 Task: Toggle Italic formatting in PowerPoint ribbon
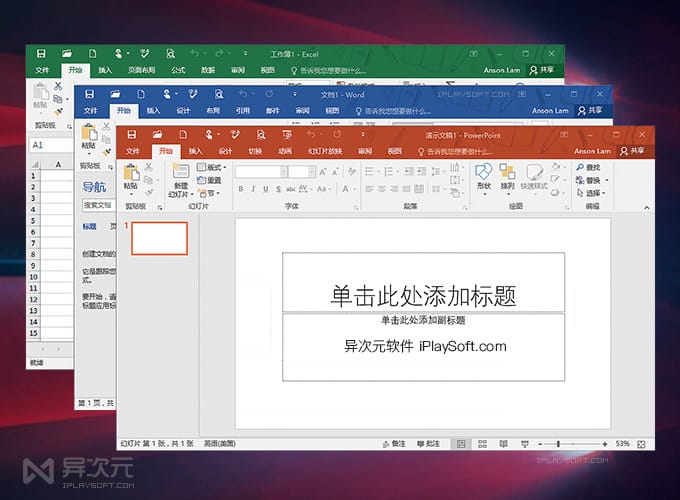click(x=253, y=189)
